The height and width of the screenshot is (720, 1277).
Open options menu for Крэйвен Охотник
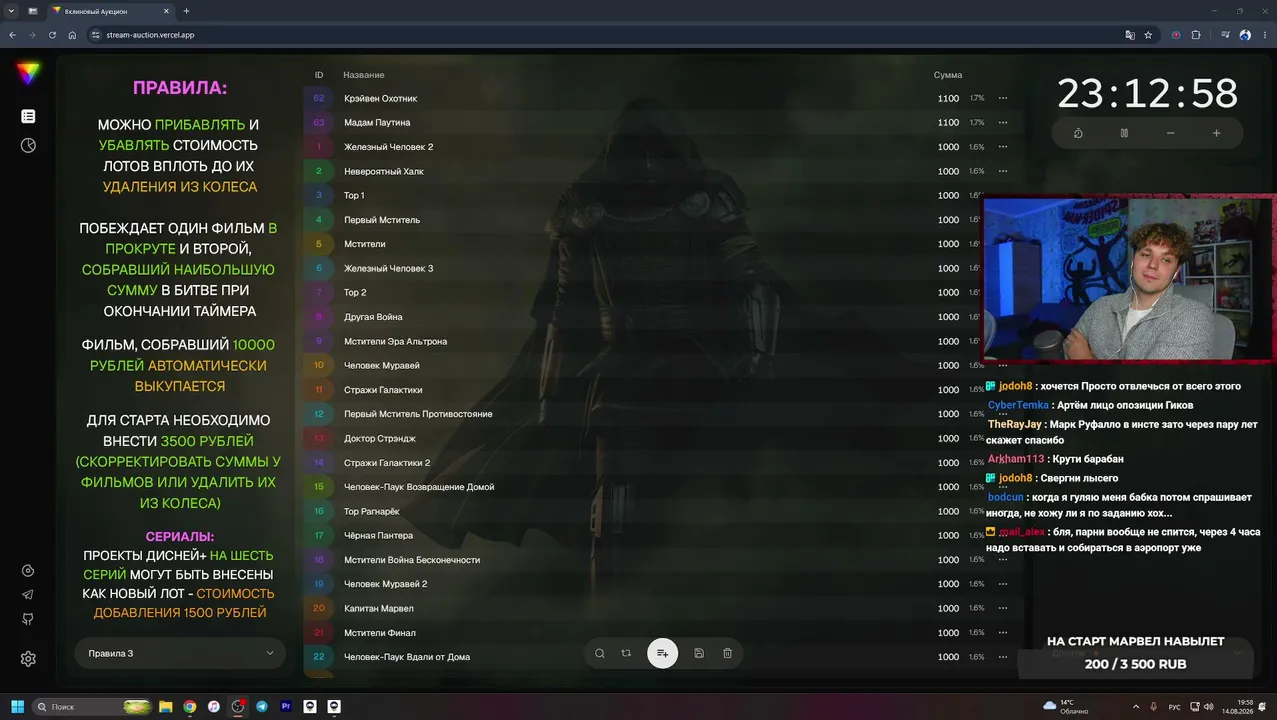pos(1003,98)
